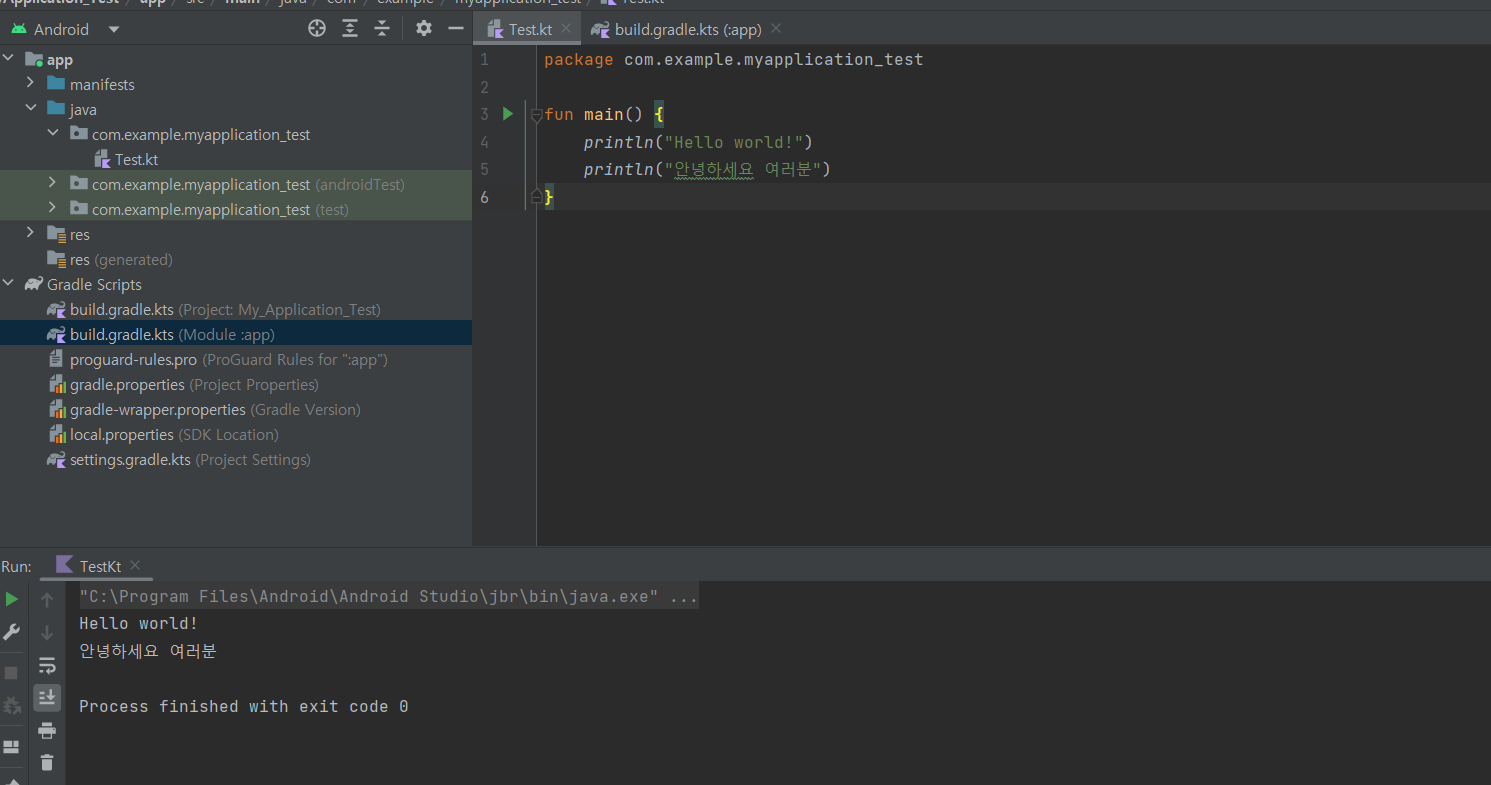Viewport: 1491px width, 785px height.
Task: Click the Select Opened File crosshair icon
Action: pyautogui.click(x=317, y=29)
